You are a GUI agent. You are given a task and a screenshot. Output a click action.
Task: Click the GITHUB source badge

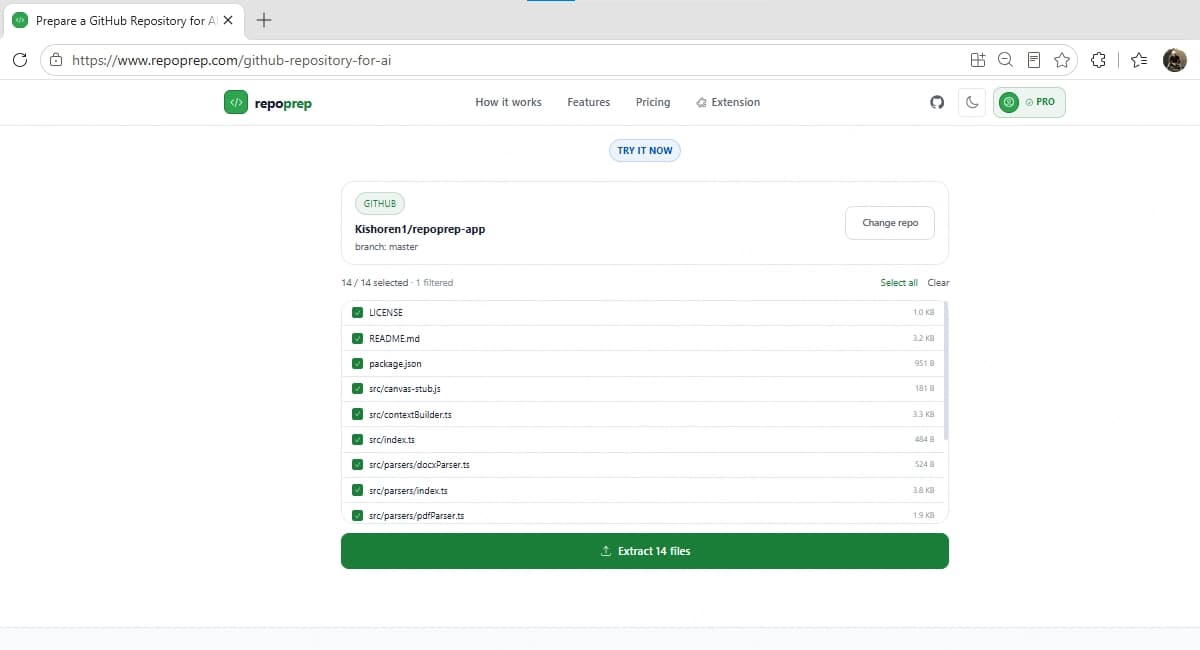(x=380, y=203)
